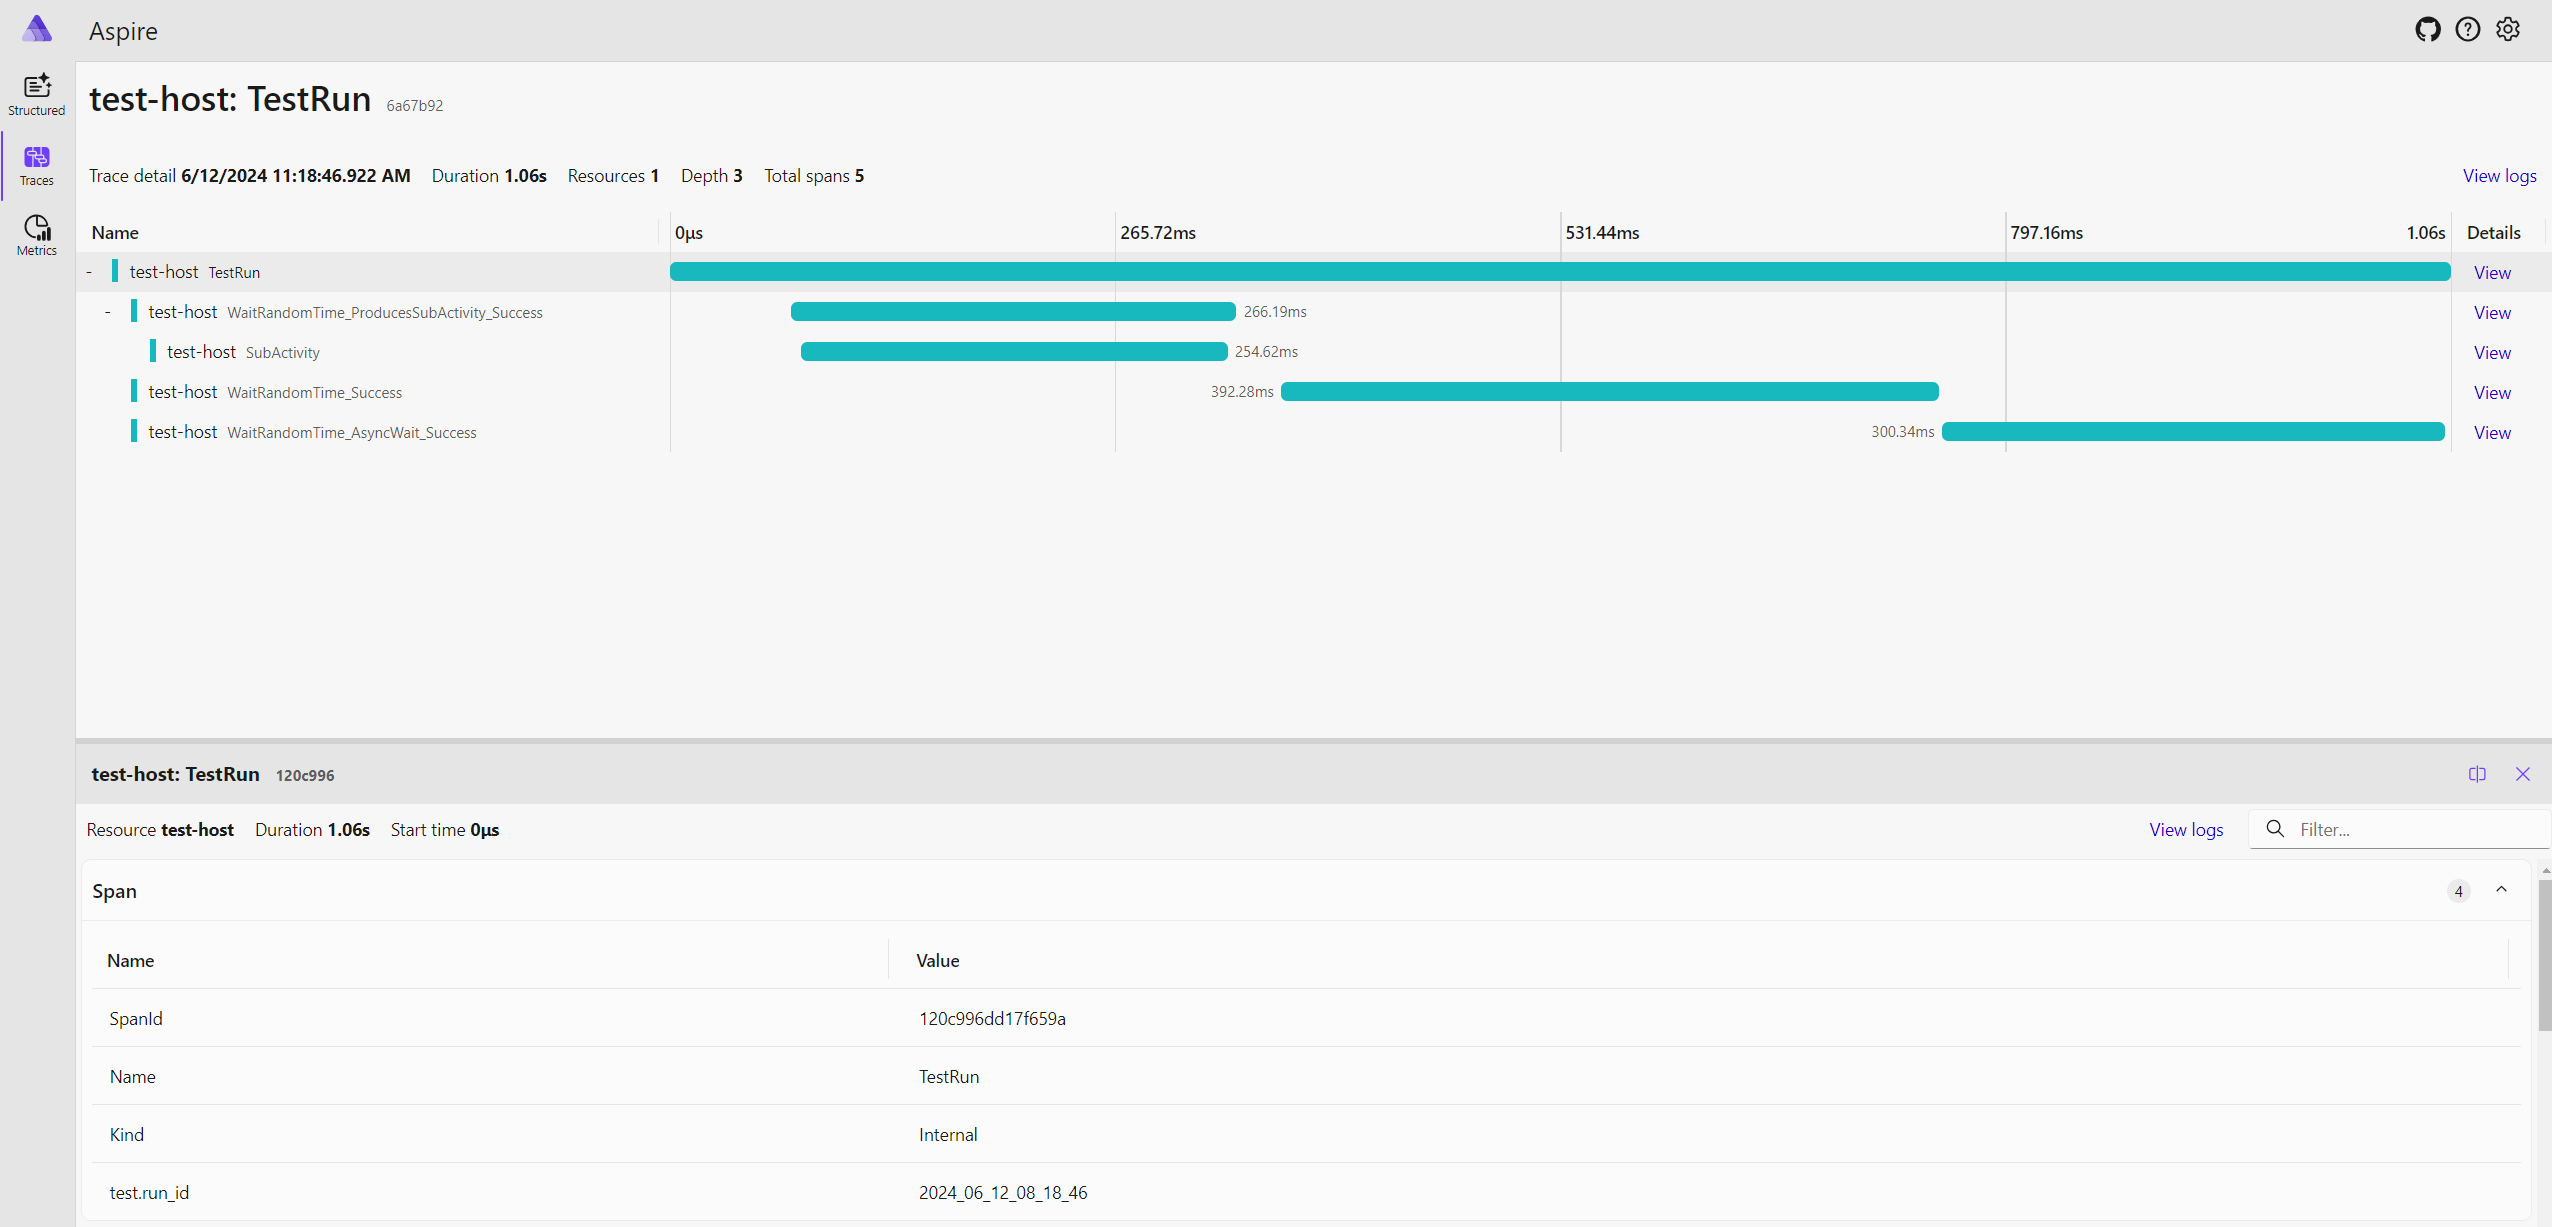Screen dimensions: 2552x1227
Task: View details for WaitRandomTime_Success span
Action: tap(2492, 393)
